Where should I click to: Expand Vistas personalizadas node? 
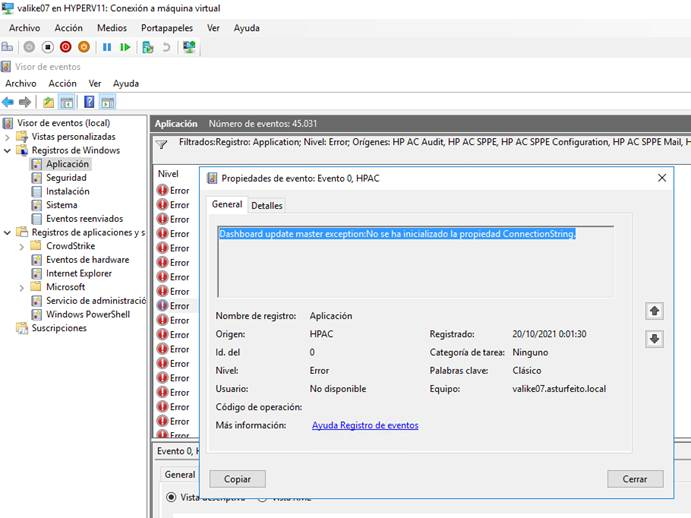point(7,137)
